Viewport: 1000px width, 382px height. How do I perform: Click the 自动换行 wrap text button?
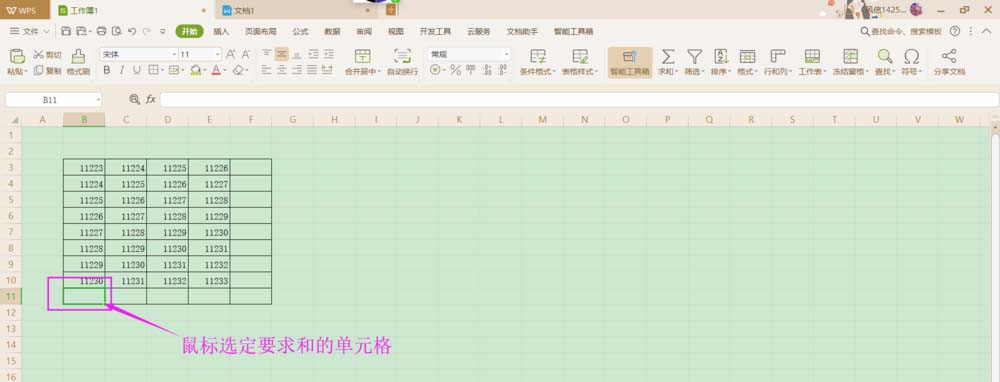tap(402, 62)
